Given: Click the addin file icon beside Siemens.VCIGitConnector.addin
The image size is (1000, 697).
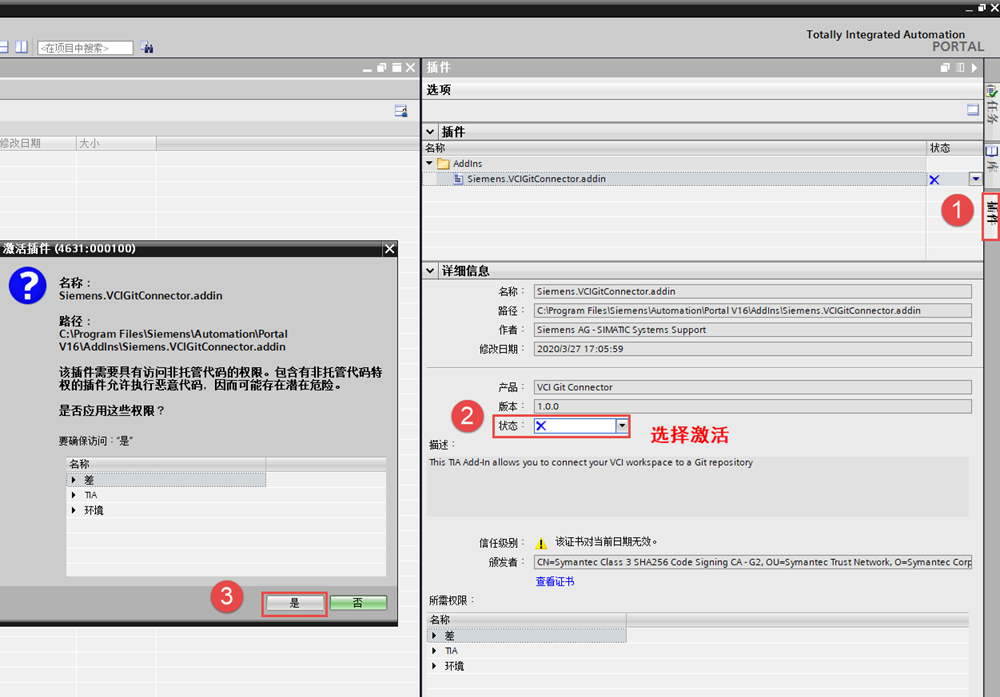Looking at the screenshot, I should point(458,179).
